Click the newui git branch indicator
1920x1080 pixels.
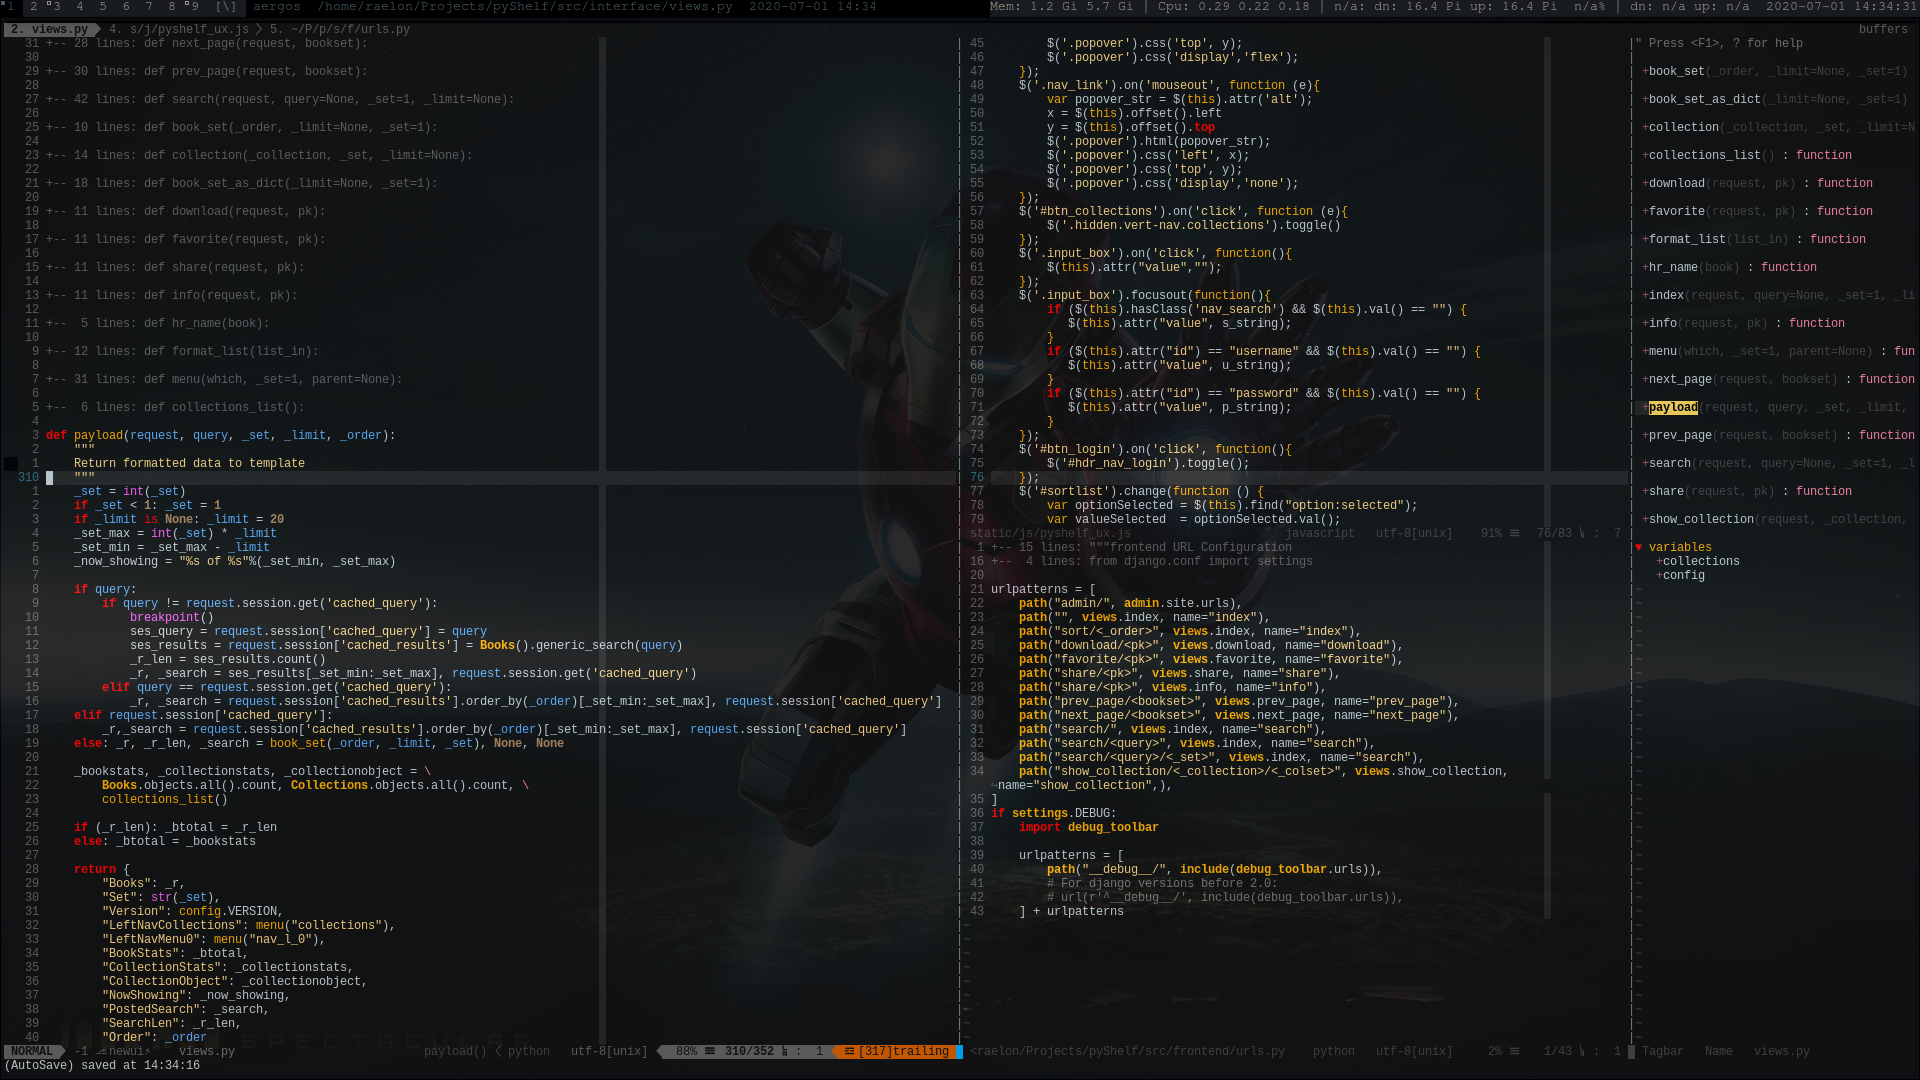(x=126, y=1052)
